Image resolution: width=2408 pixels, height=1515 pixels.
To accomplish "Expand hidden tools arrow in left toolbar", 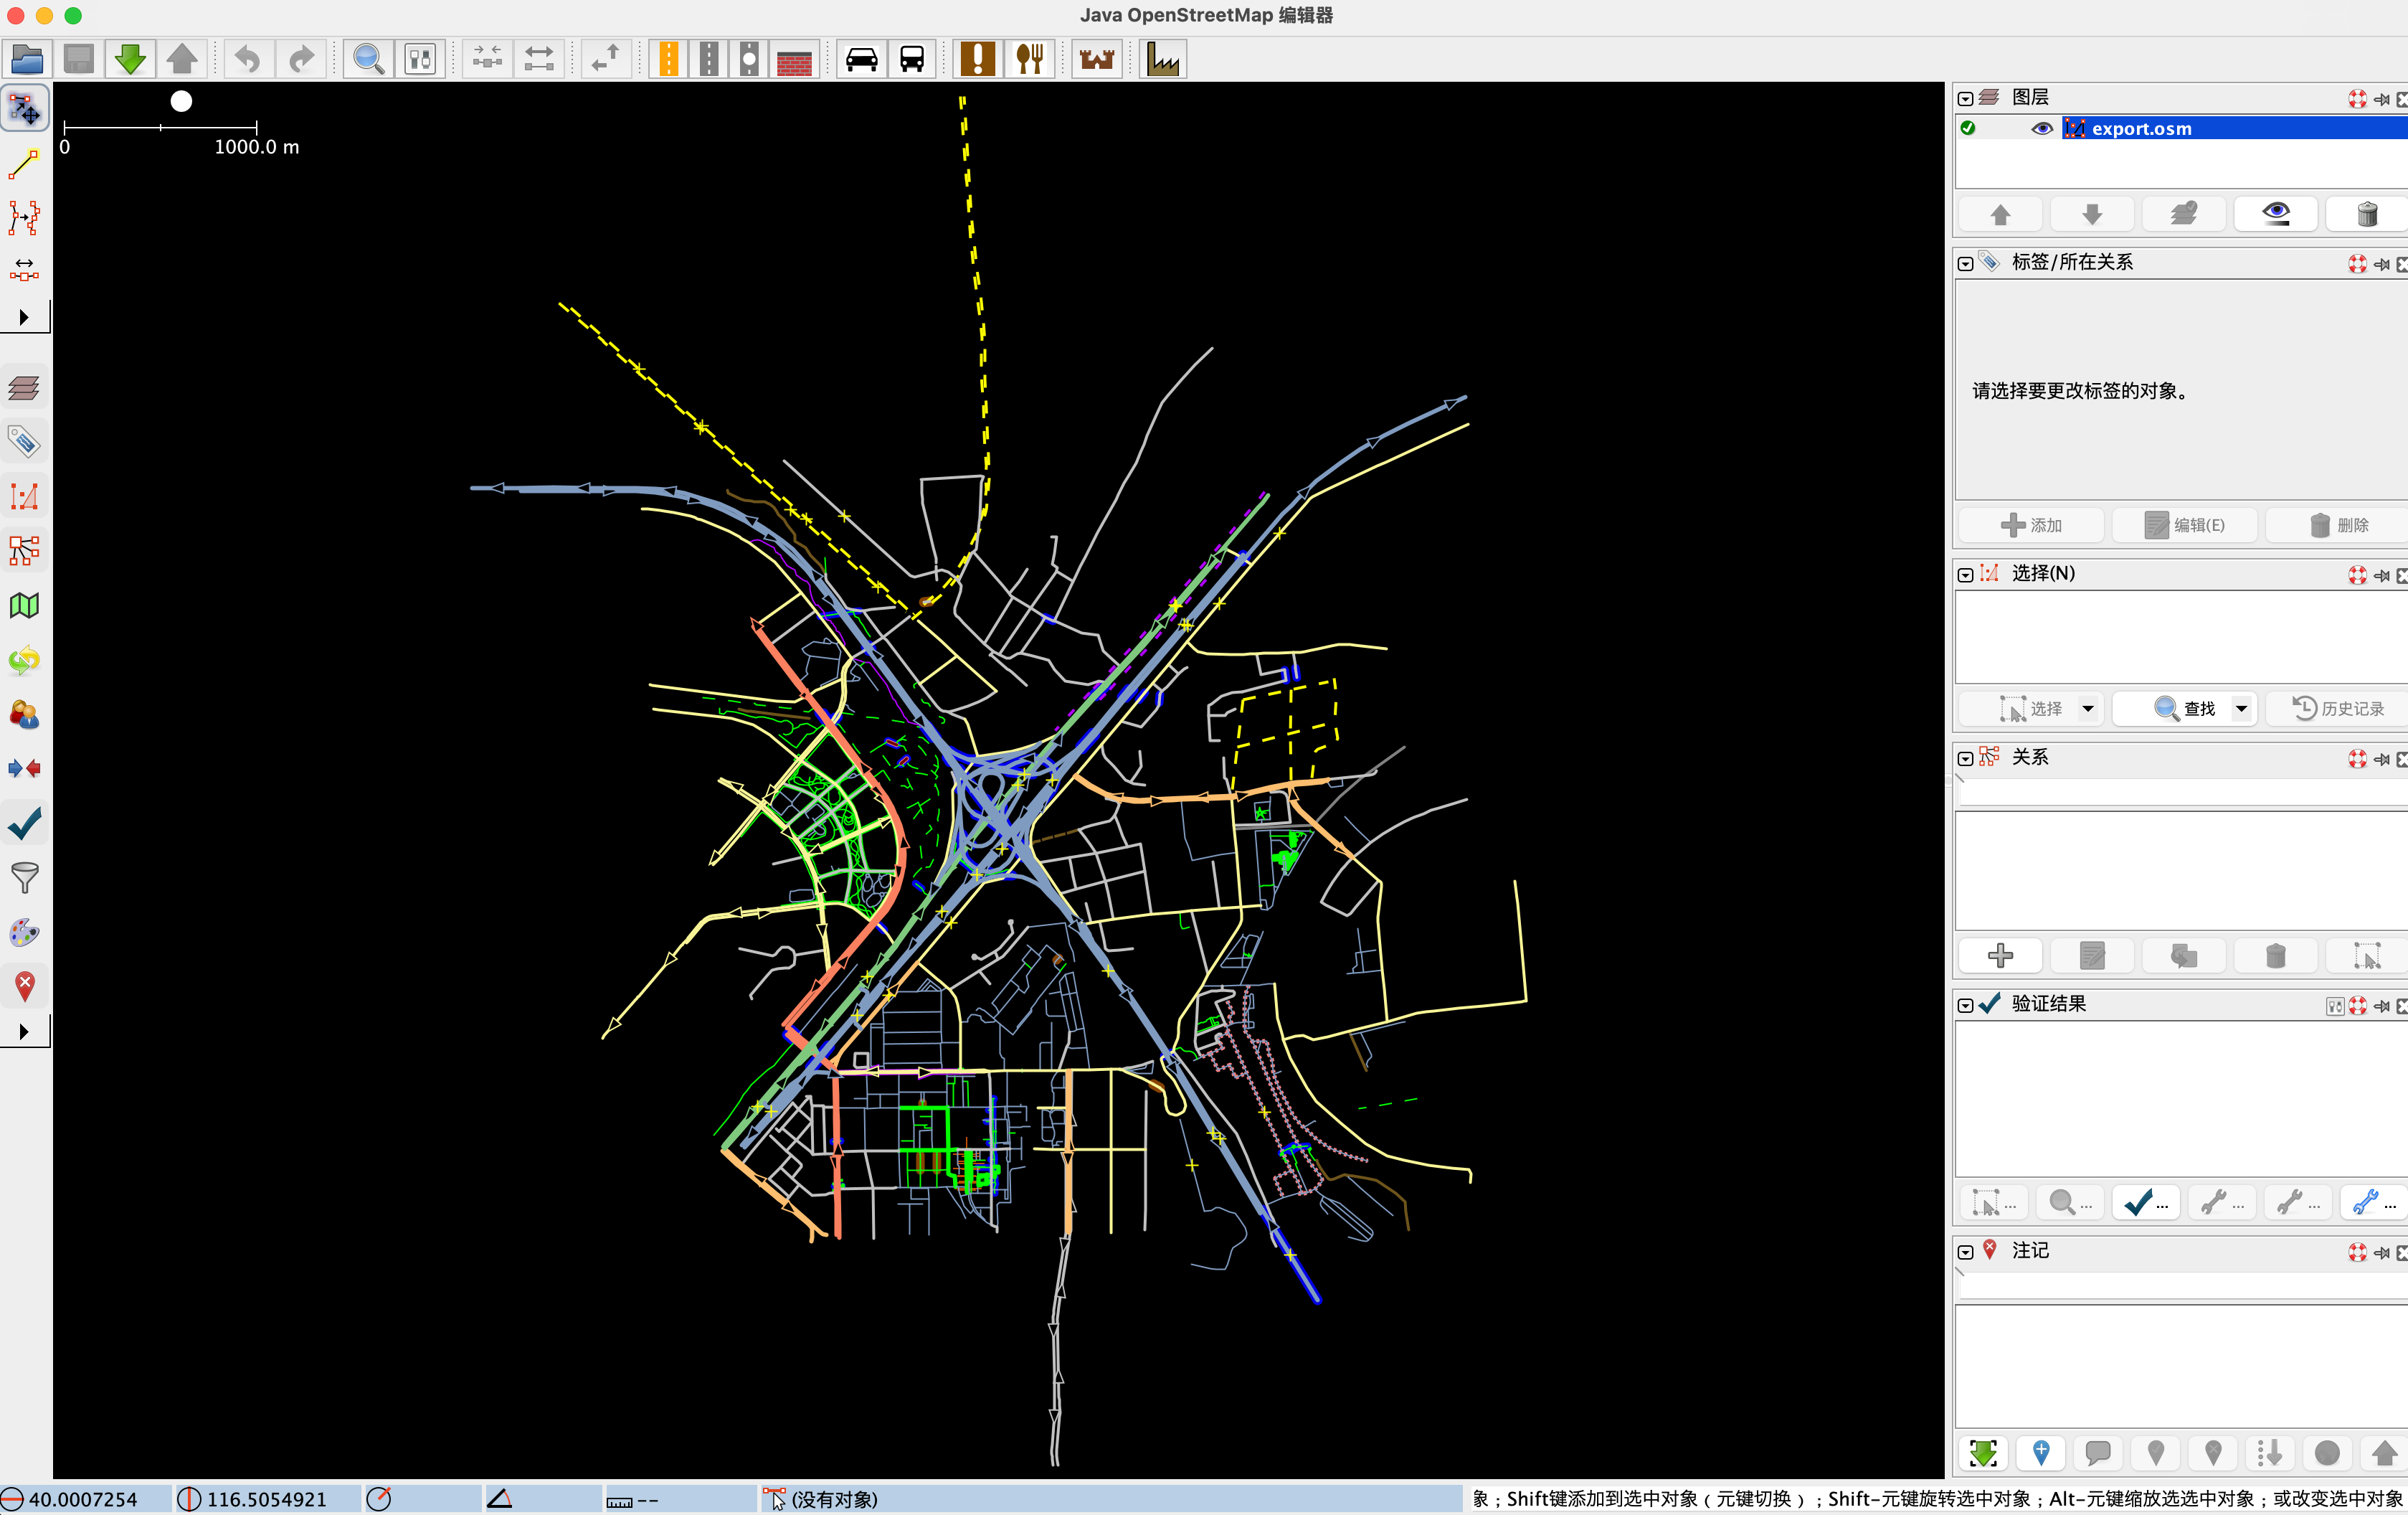I will 24,317.
